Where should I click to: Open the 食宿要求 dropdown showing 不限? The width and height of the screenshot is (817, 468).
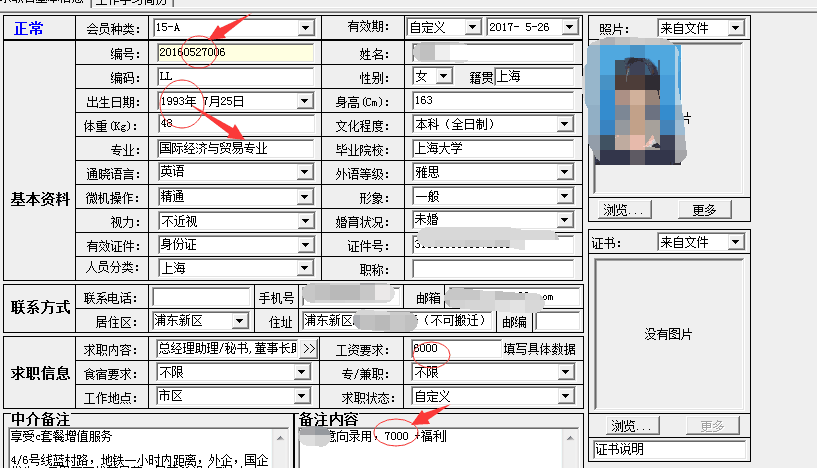[x=302, y=373]
